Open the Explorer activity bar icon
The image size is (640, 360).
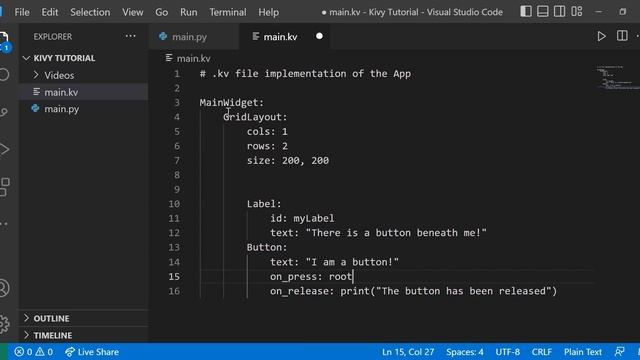pos(4,41)
